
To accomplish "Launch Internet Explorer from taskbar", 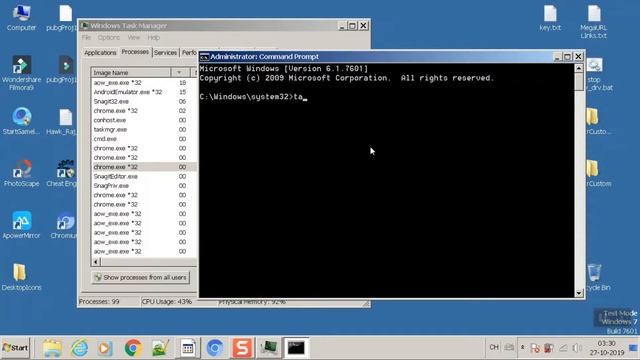I will (79, 348).
